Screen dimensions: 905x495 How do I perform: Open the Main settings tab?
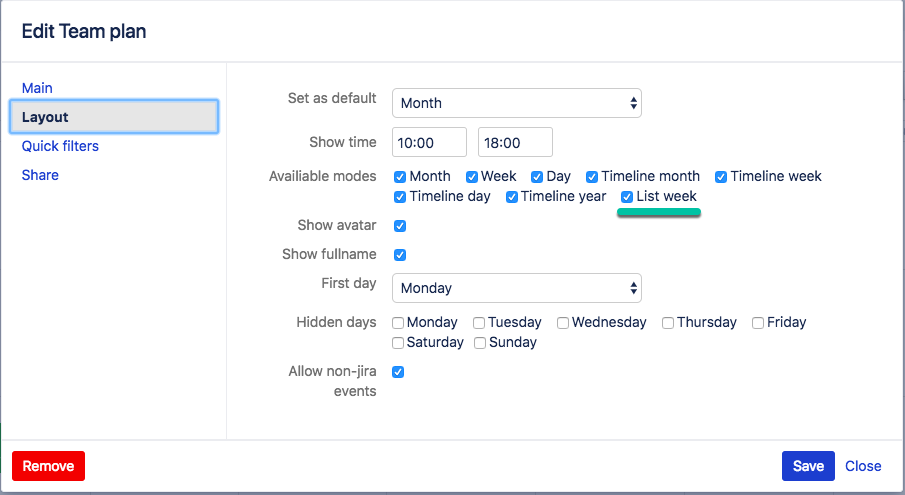(37, 88)
